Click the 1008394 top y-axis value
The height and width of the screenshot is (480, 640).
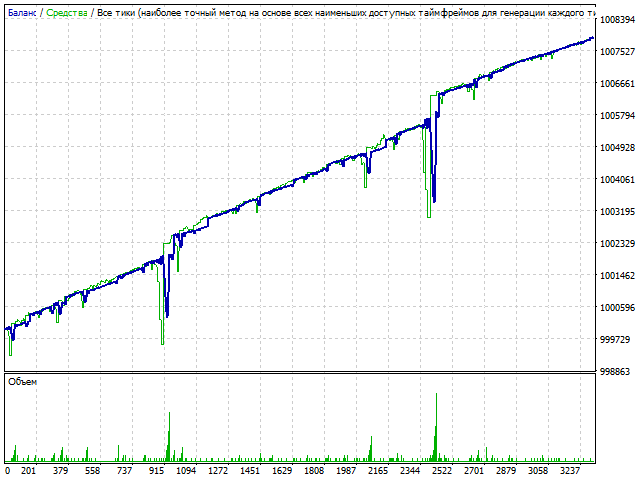point(617,20)
